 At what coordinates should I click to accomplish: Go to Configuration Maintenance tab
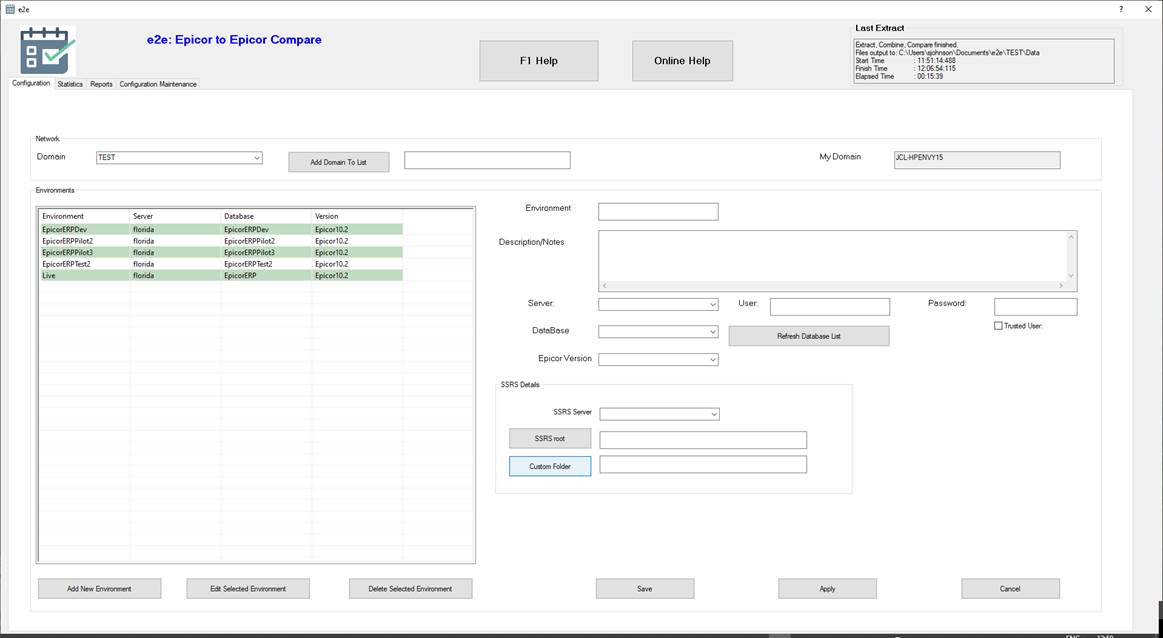[x=158, y=84]
